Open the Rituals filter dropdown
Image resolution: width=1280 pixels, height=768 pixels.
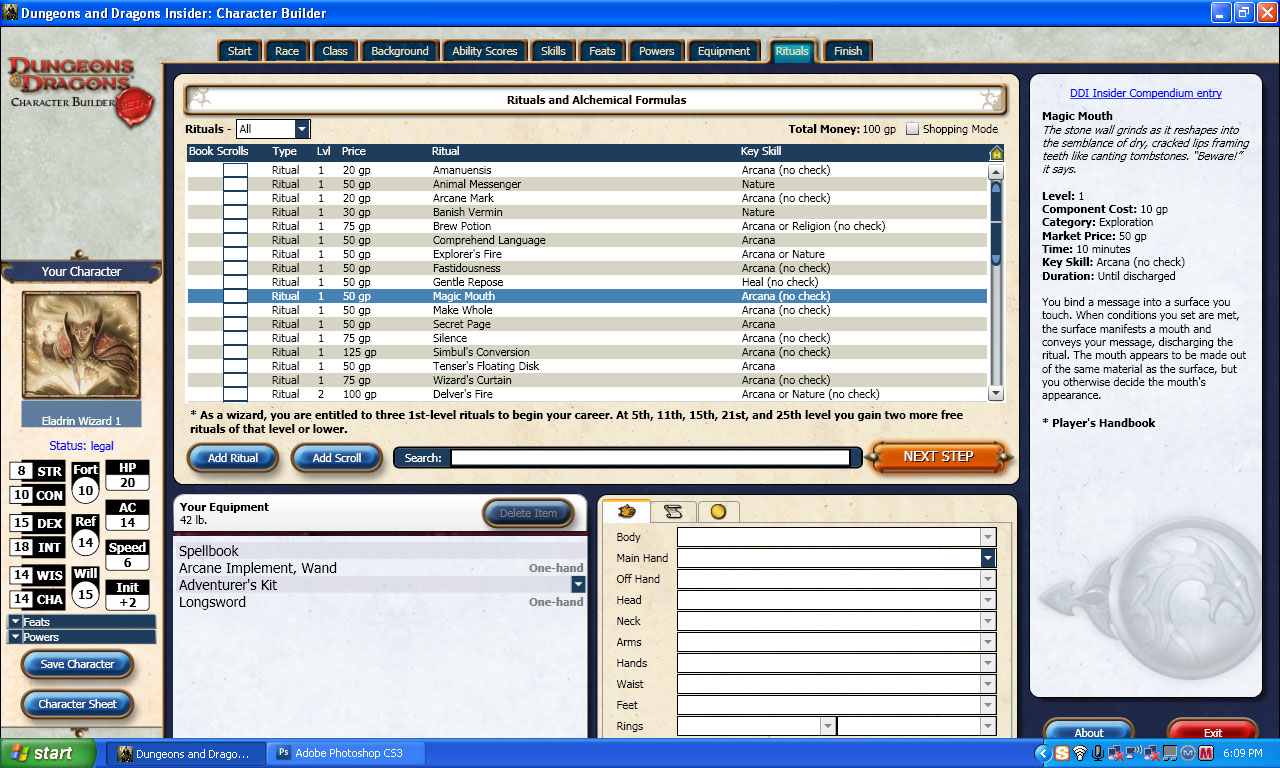(302, 129)
